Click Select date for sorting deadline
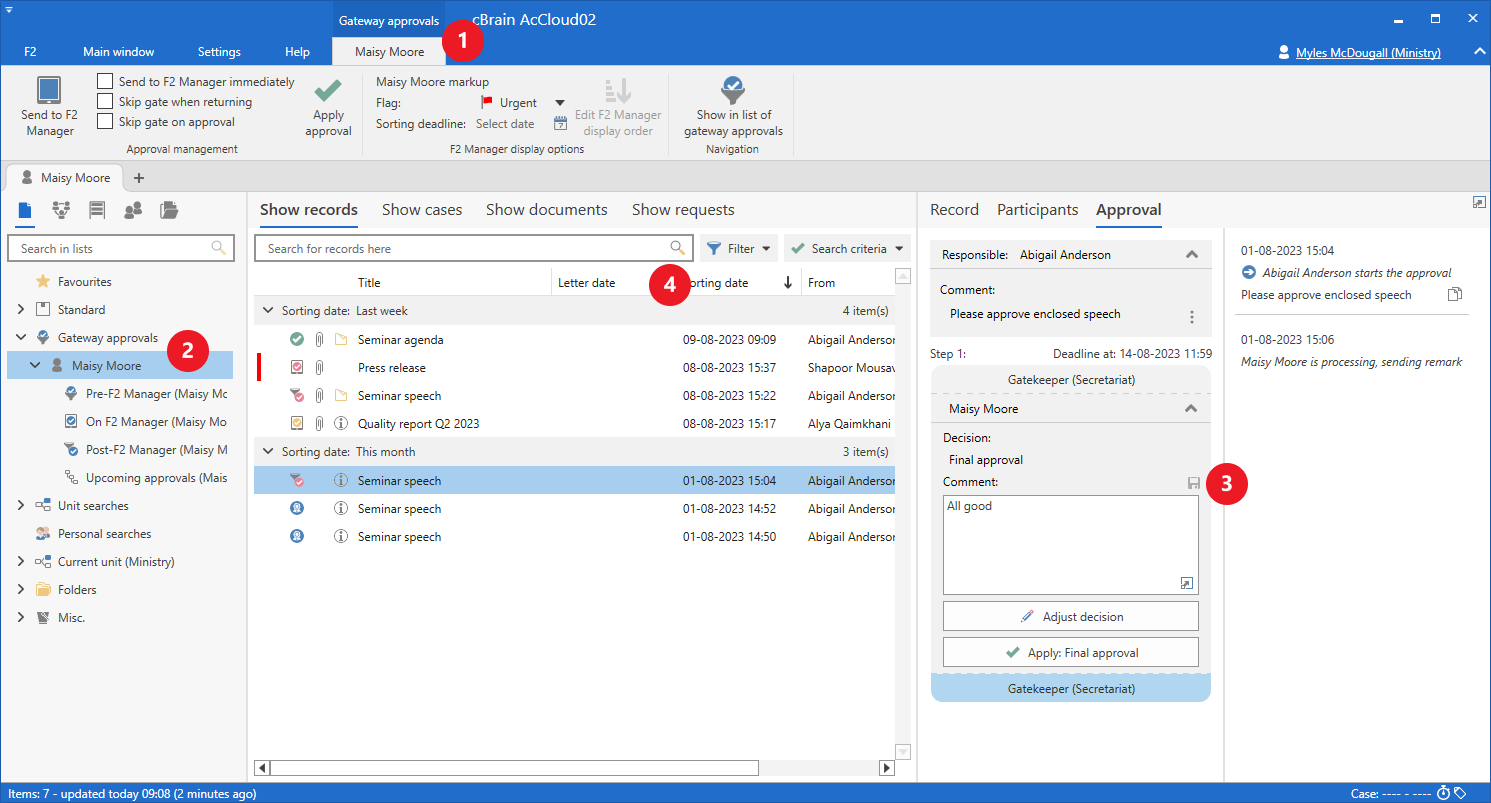Screen dimensions: 1491x803 pos(505,124)
